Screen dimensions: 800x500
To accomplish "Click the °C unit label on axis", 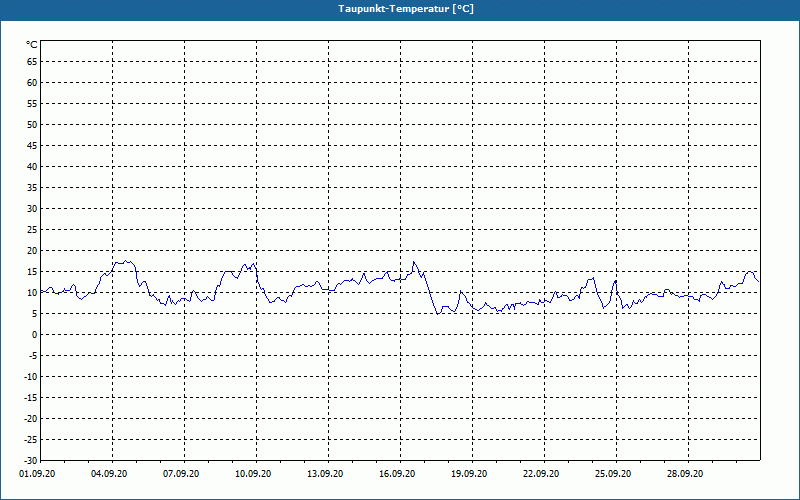I will click(32, 45).
